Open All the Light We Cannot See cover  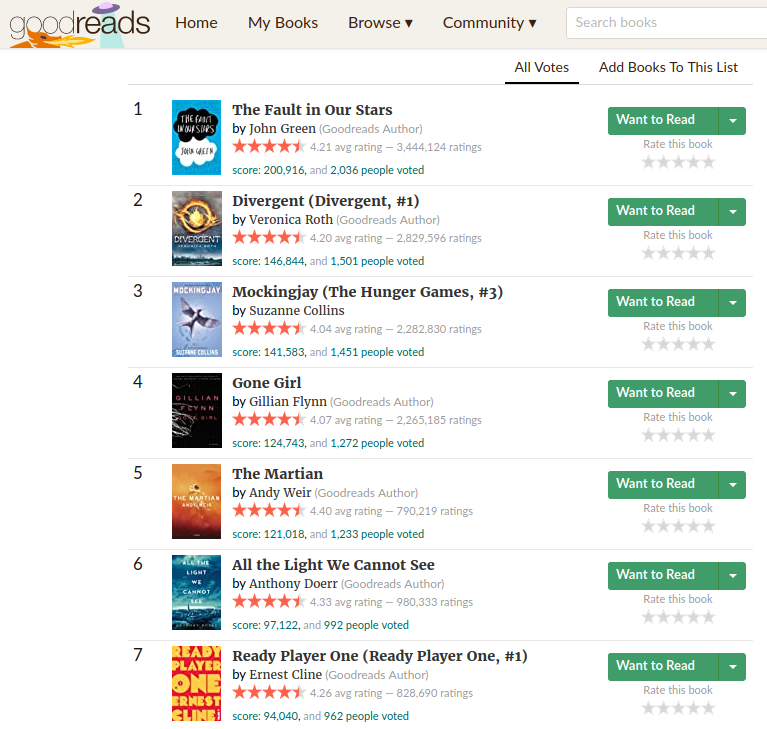(196, 592)
